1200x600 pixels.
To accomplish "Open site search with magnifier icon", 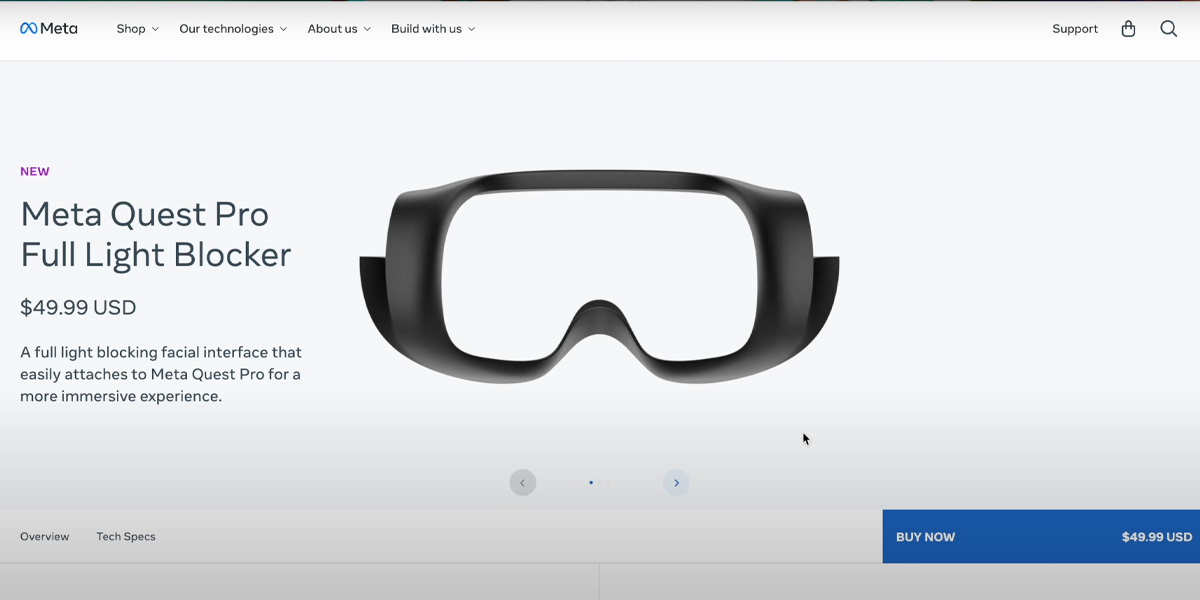I will point(1168,29).
